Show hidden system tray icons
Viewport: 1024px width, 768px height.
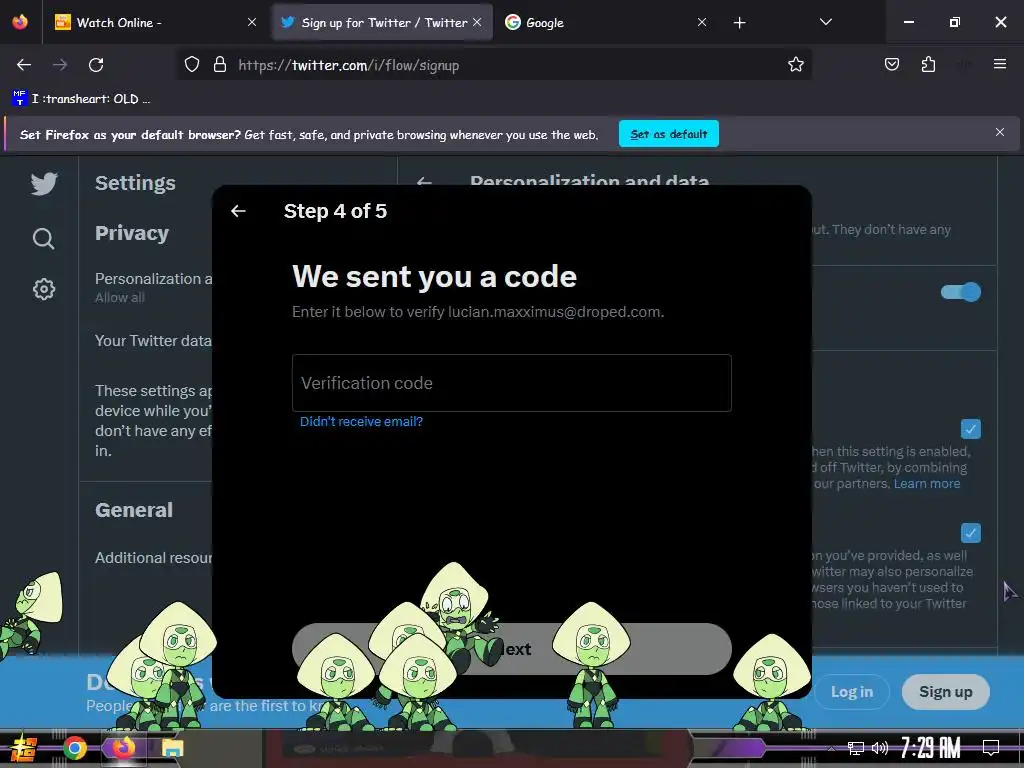tap(831, 748)
